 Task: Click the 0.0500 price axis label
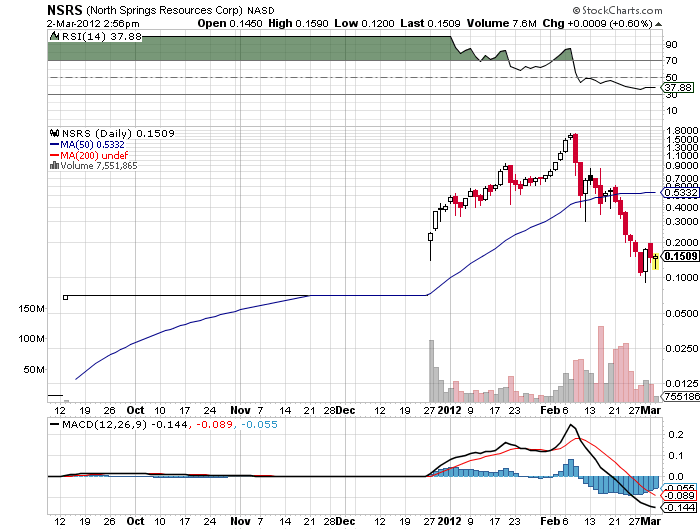682,313
